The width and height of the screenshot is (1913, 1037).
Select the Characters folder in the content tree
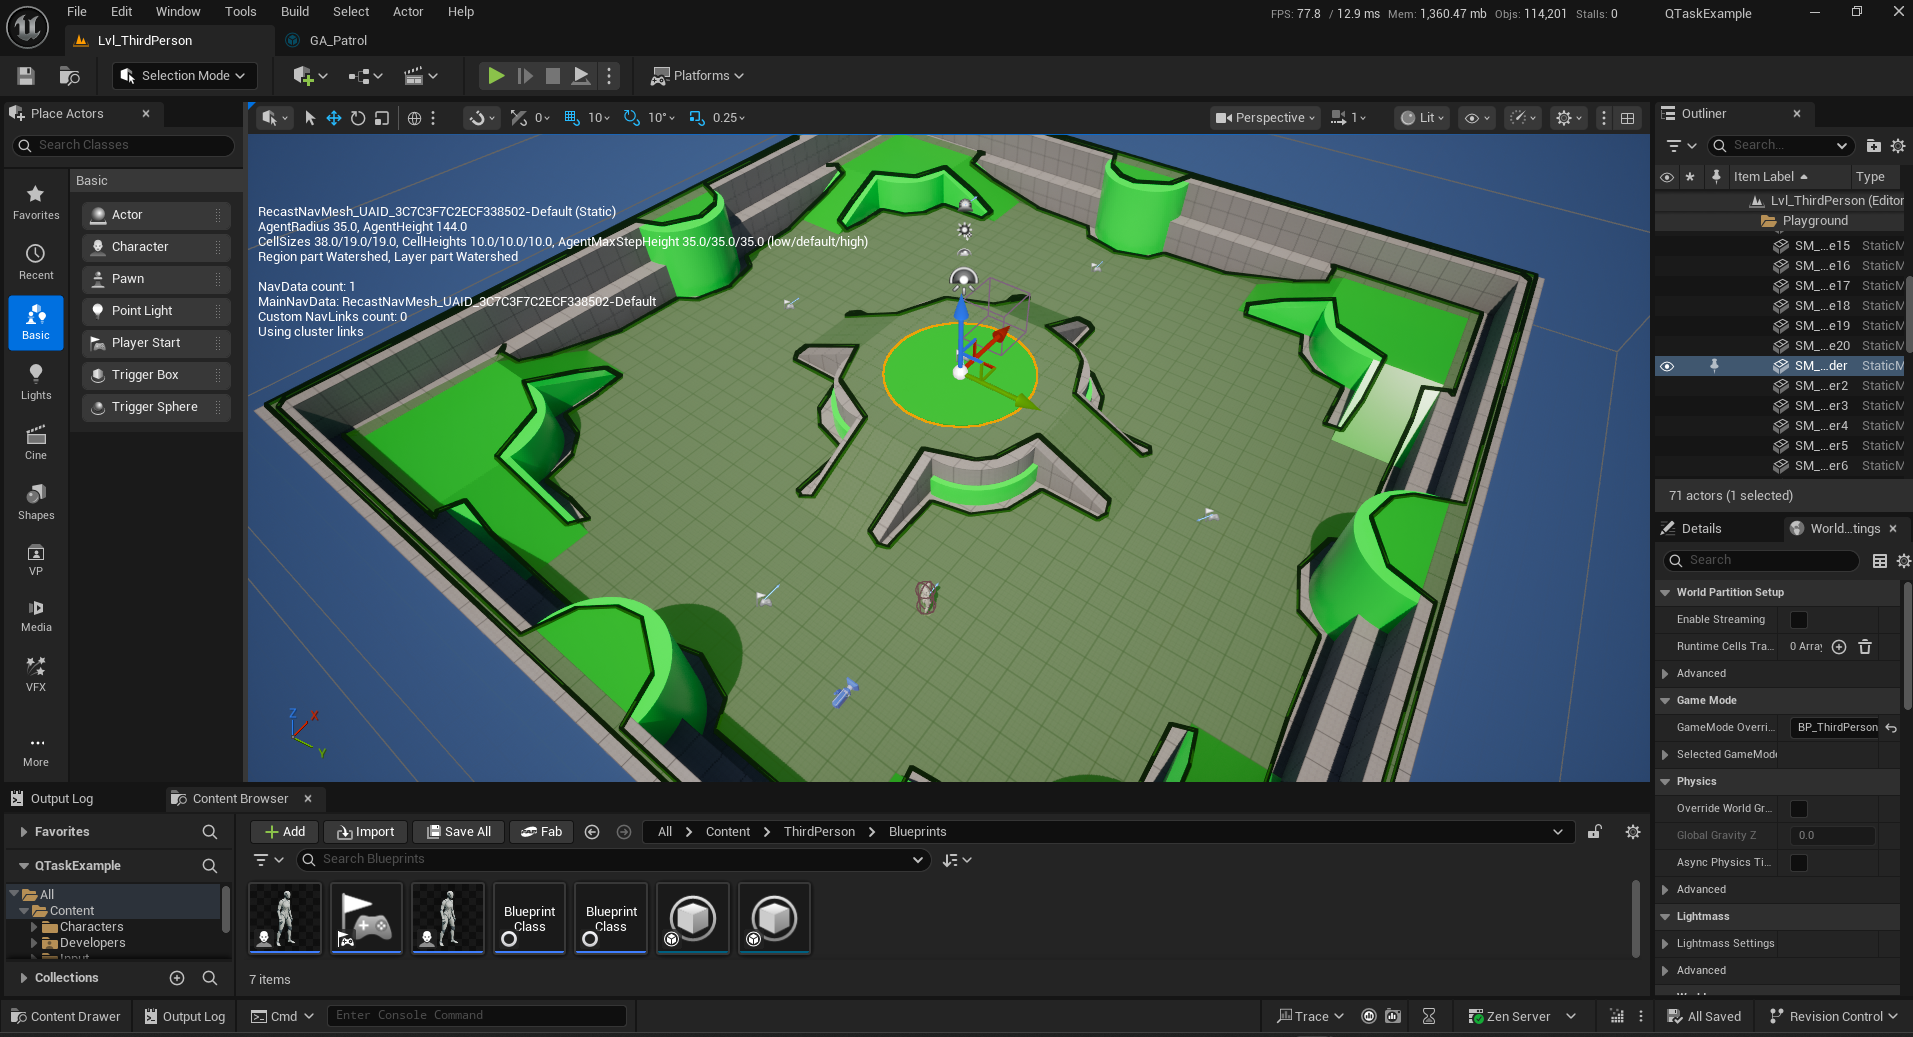pos(91,927)
